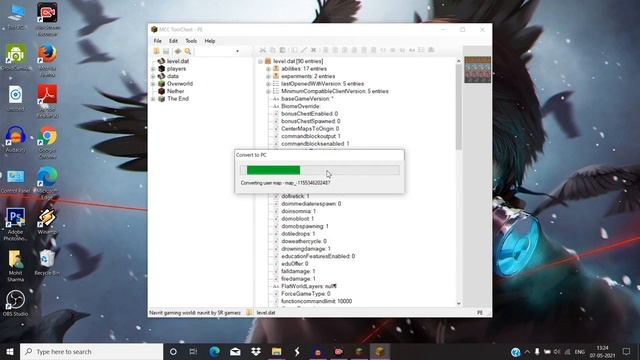The image size is (640, 360).
Task: Select the CenterMapsToOrigin: 0 entry
Action: (310, 129)
